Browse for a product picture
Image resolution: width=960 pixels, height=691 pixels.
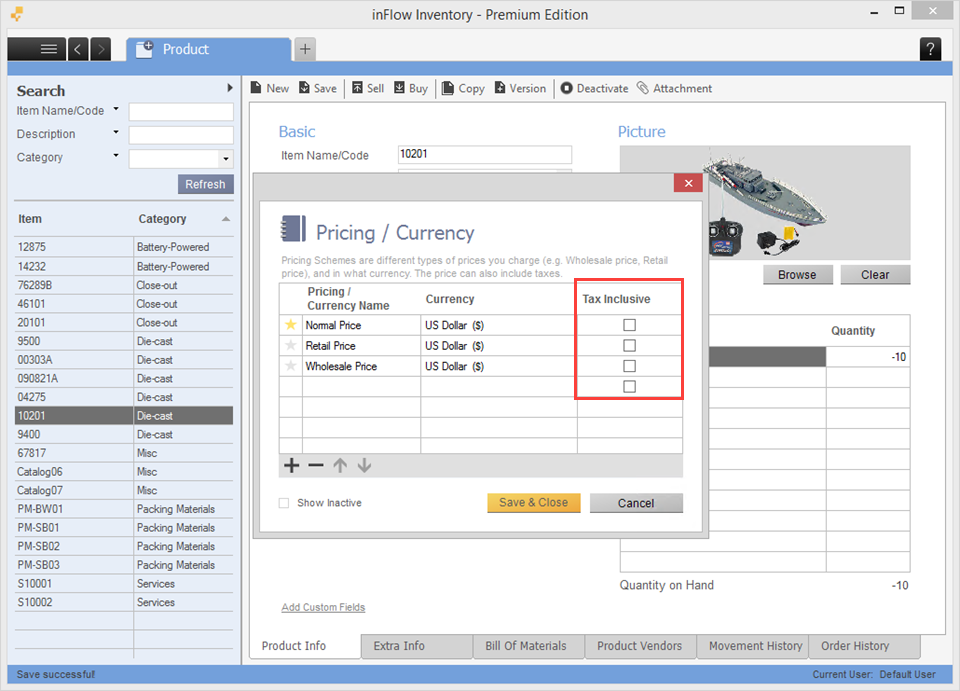[x=797, y=275]
